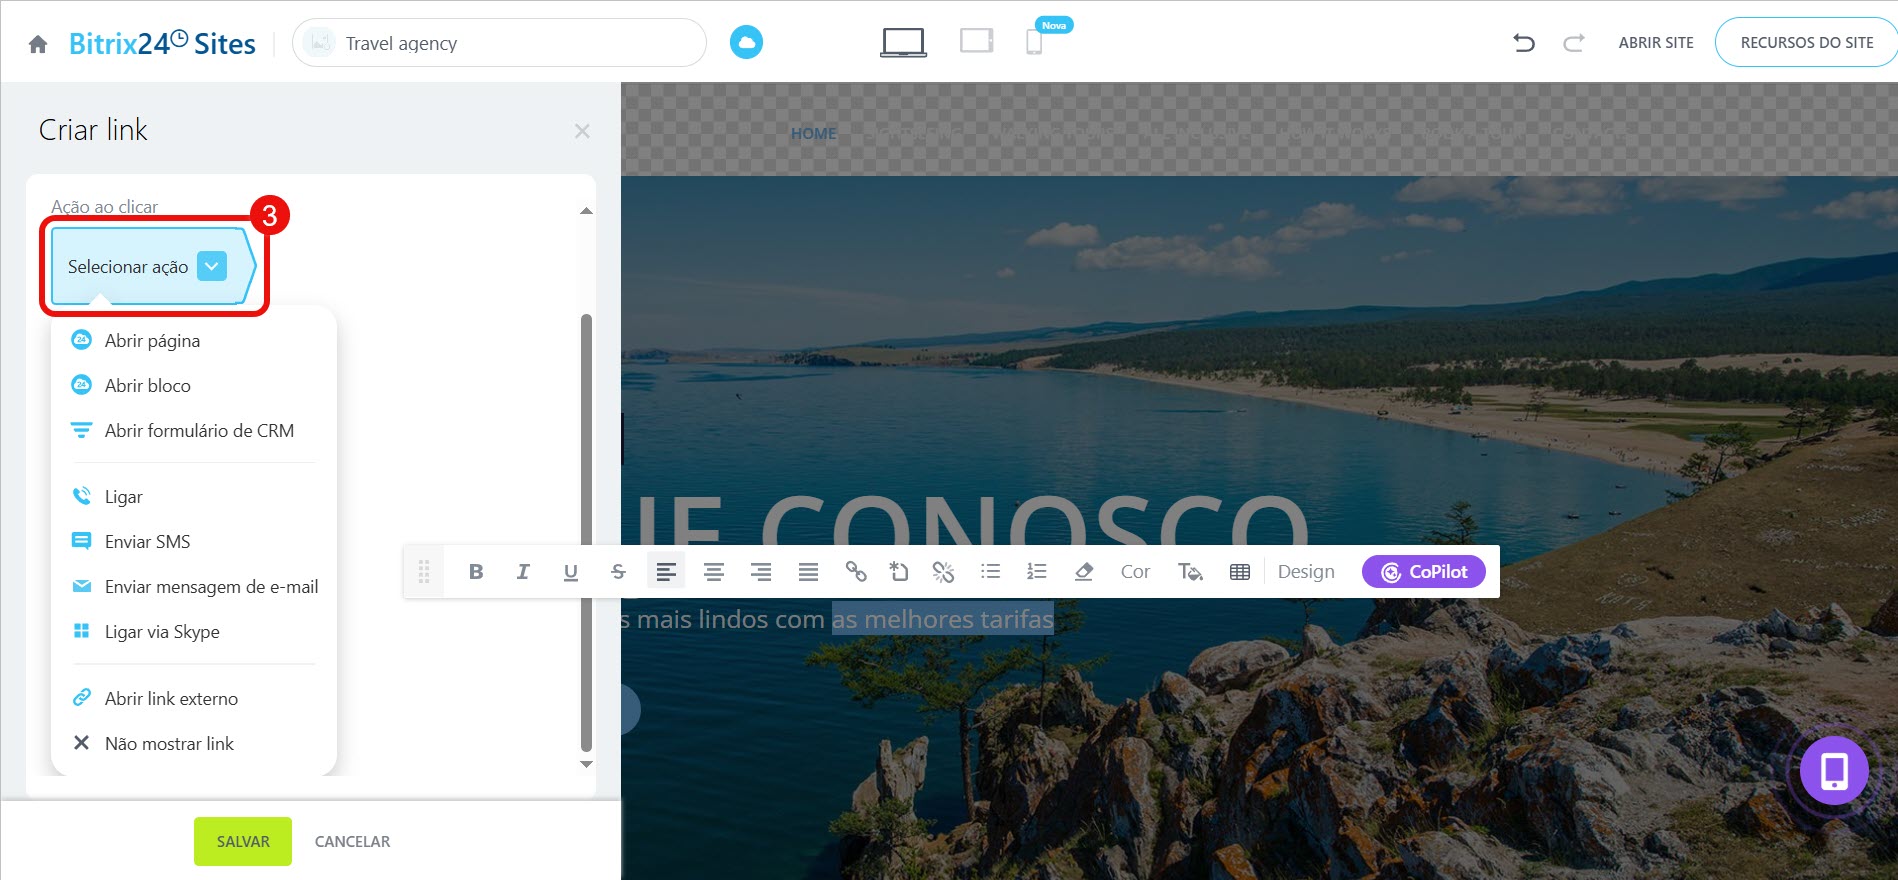Click panel scrollbar down arrow
This screenshot has width=1898, height=880.
586,764
